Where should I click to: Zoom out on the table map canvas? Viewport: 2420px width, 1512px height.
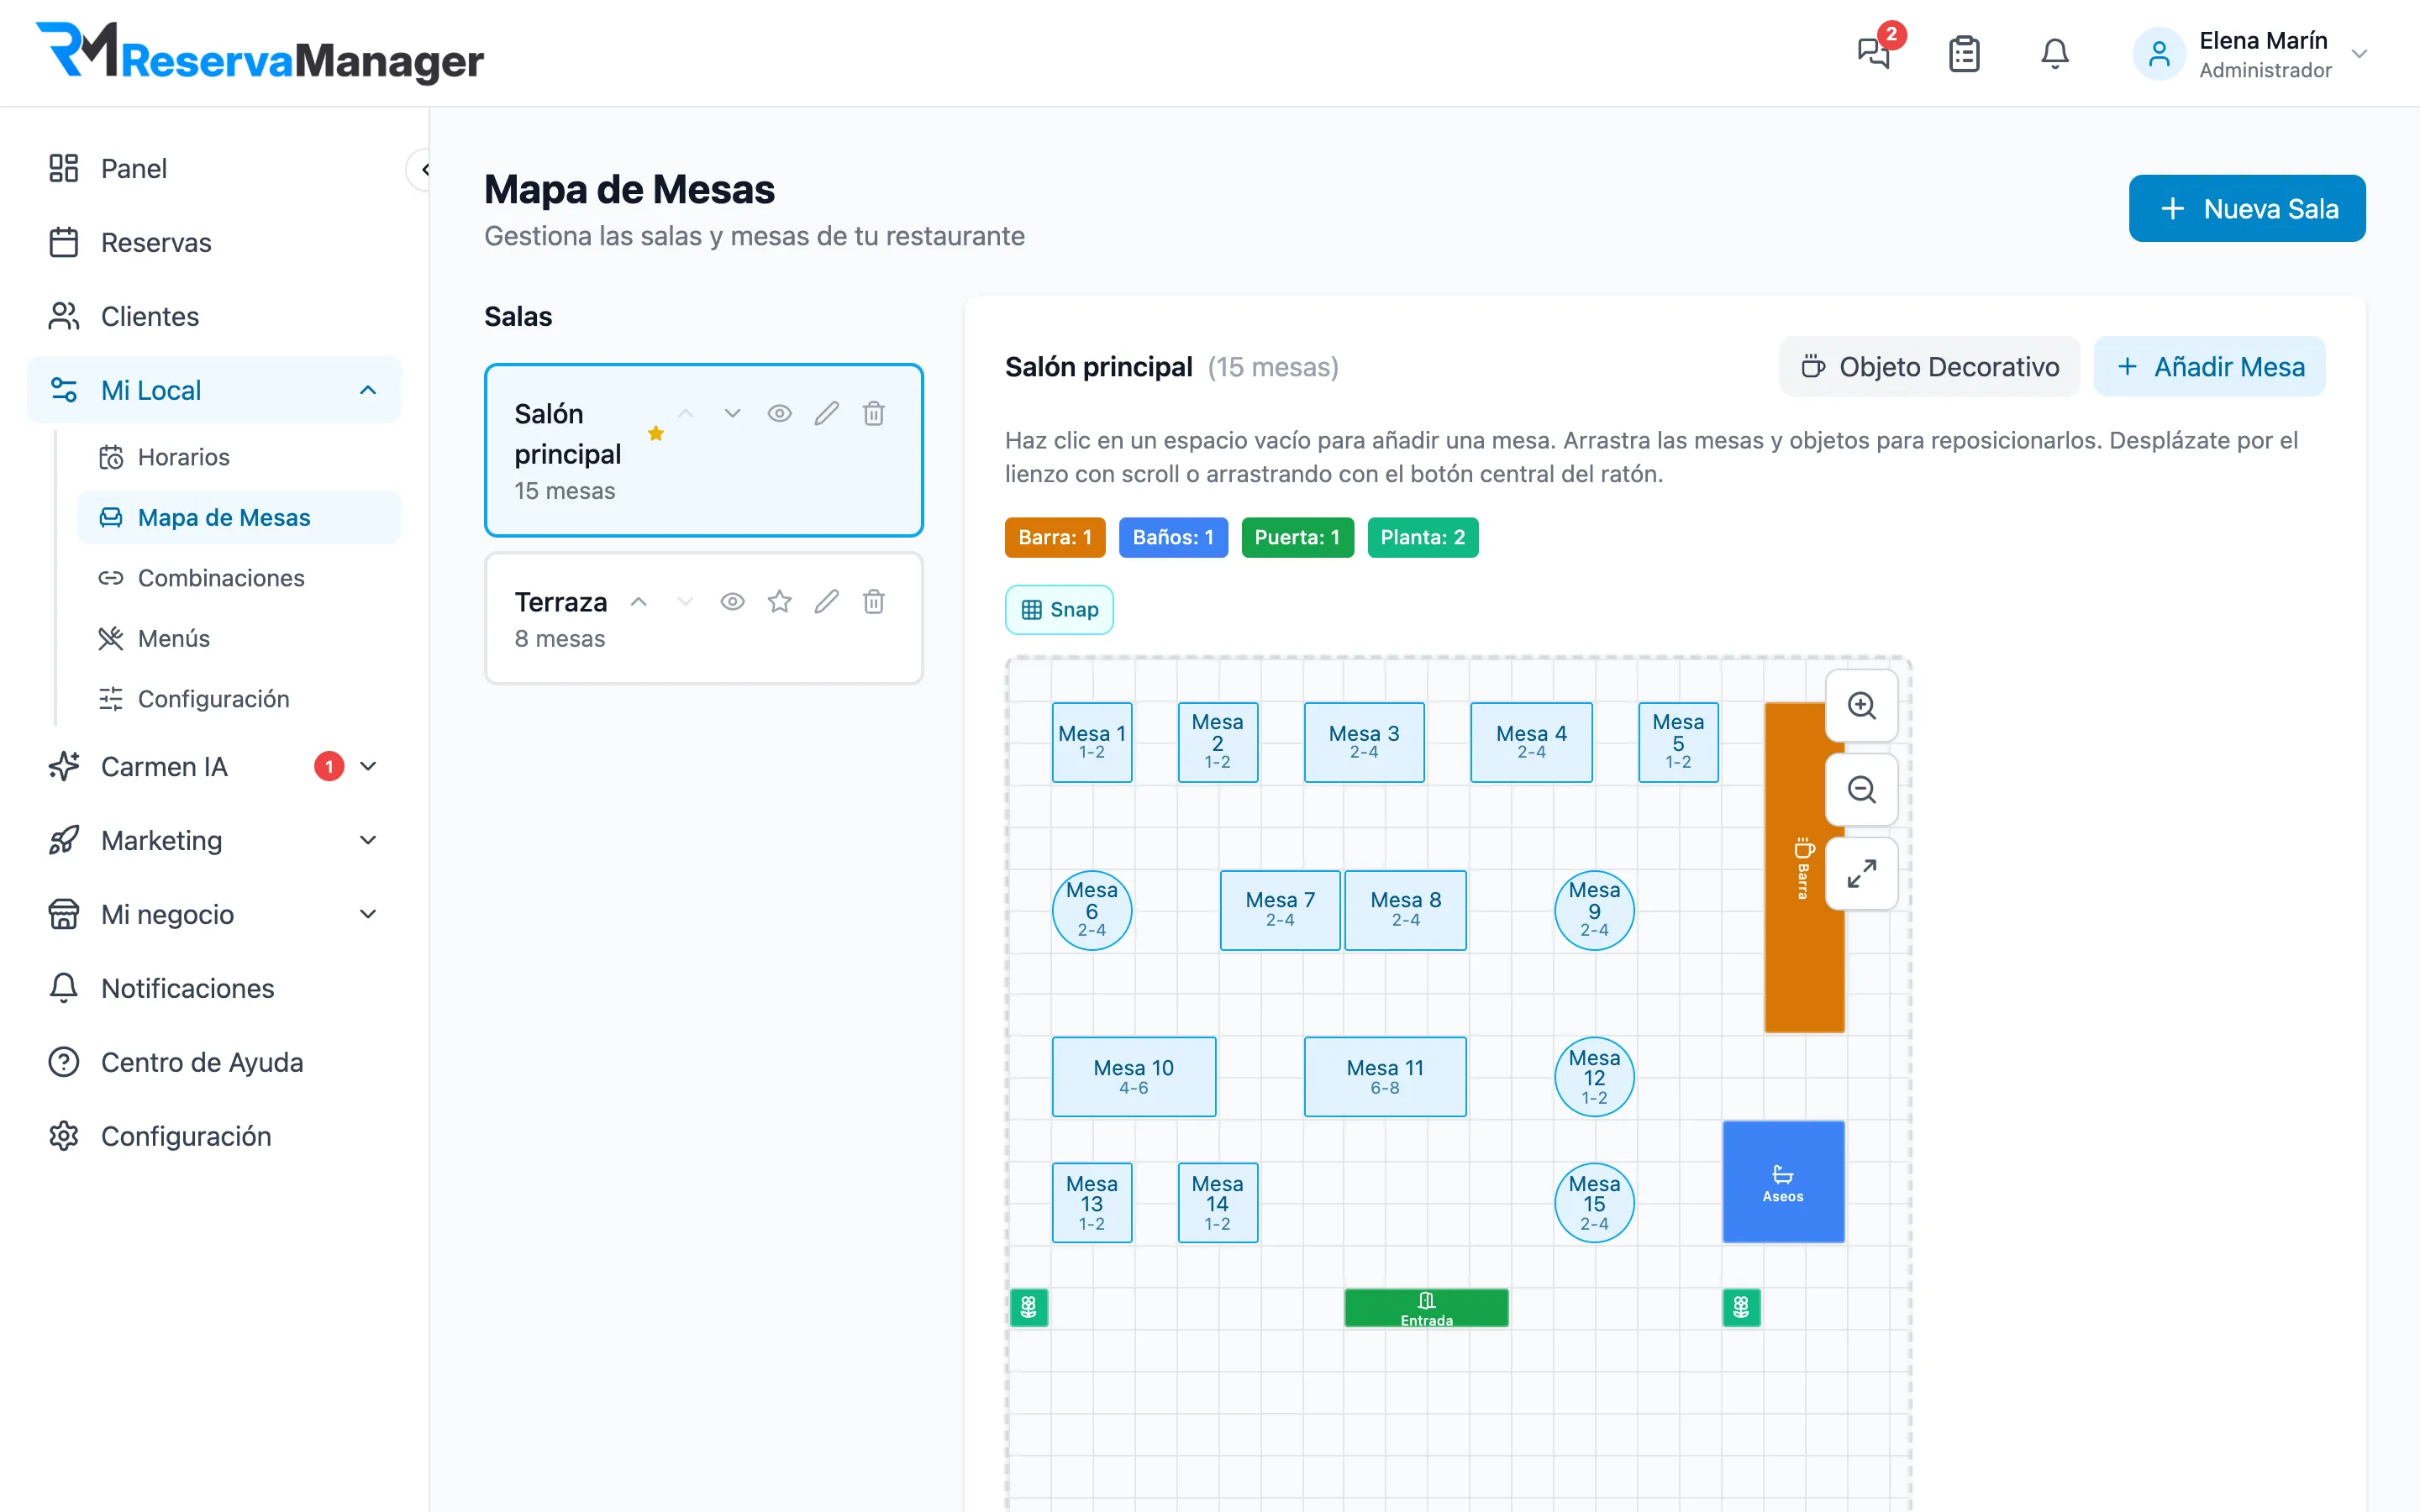coord(1861,789)
